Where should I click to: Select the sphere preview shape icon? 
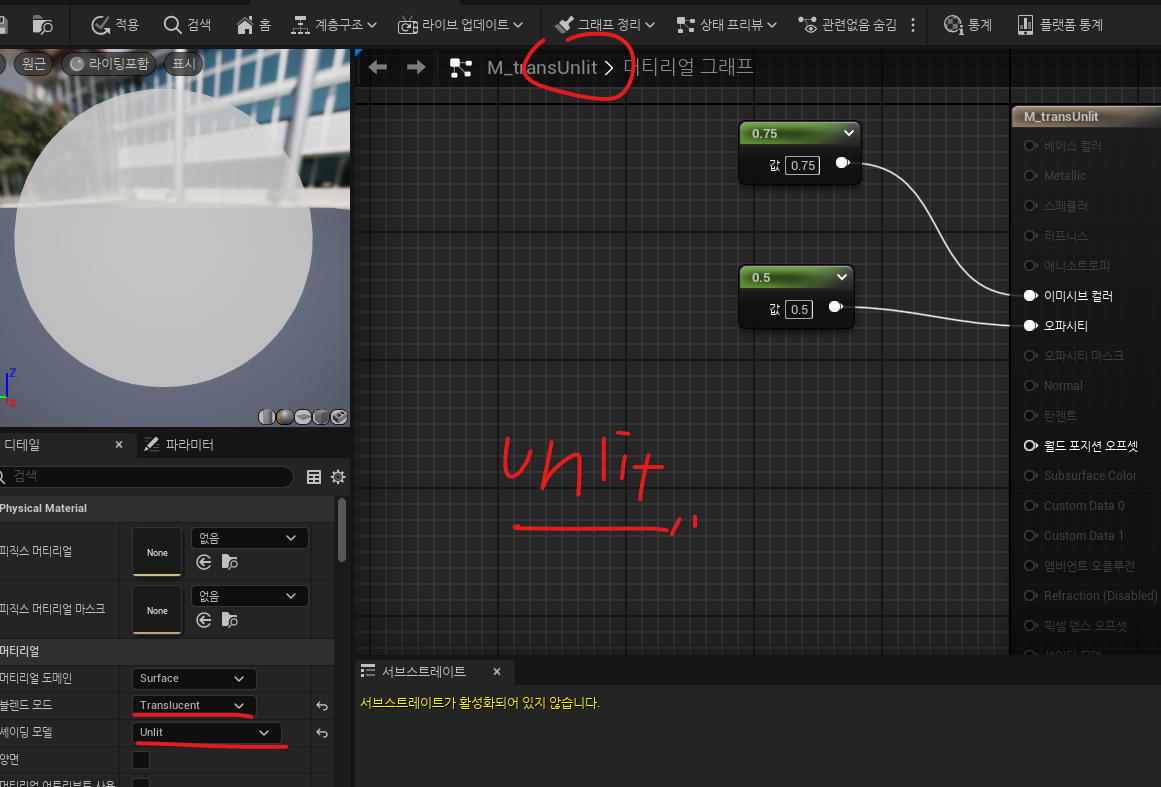pos(284,417)
